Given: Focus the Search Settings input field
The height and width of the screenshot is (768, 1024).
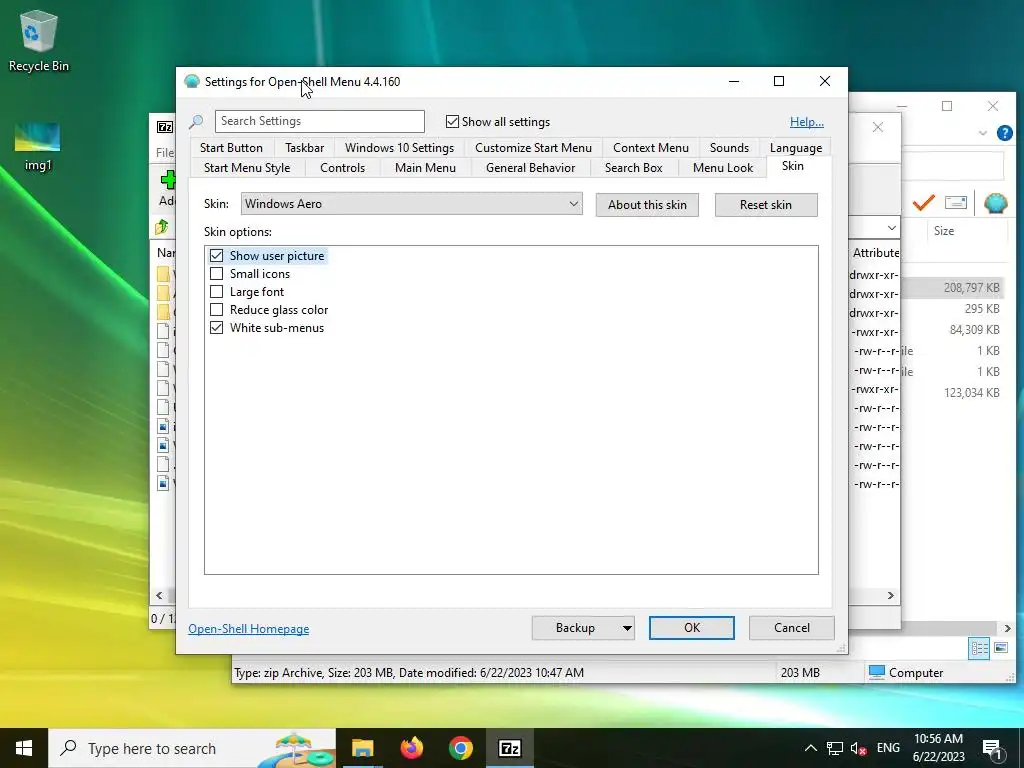Looking at the screenshot, I should tap(319, 121).
